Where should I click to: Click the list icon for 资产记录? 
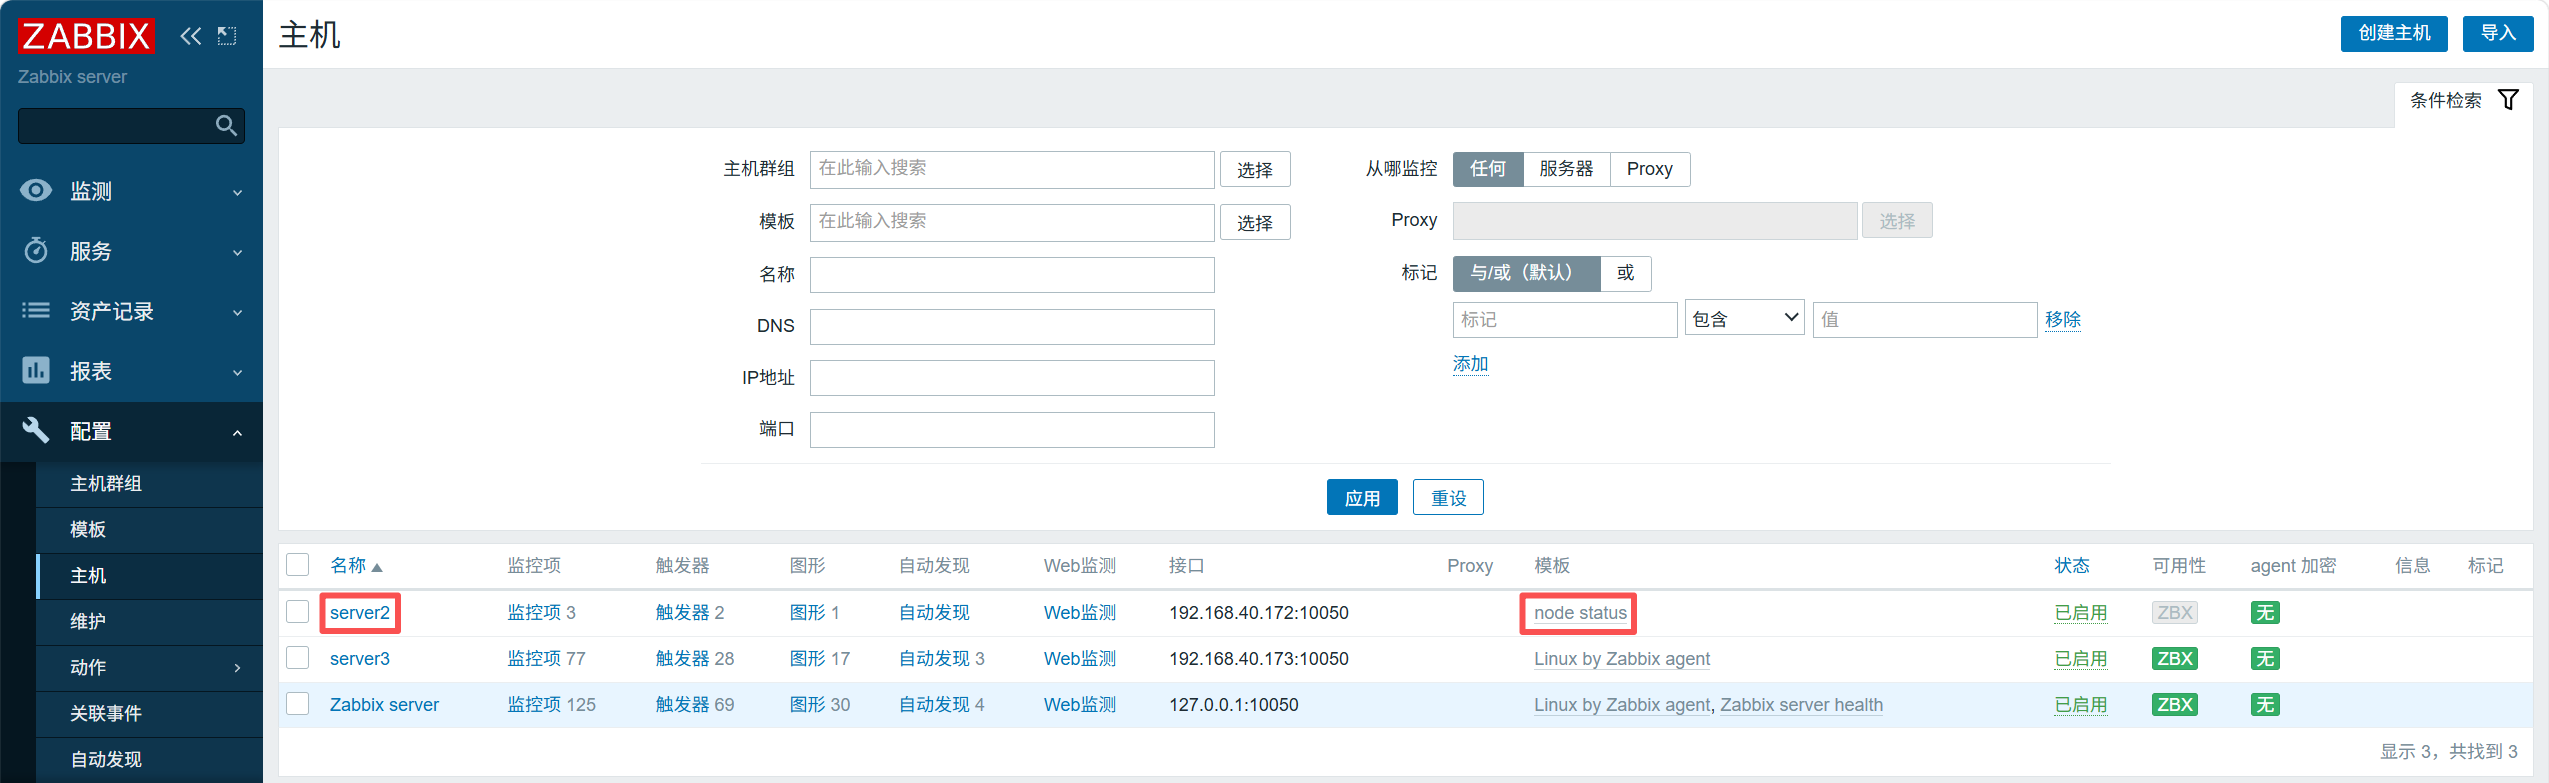pos(36,310)
